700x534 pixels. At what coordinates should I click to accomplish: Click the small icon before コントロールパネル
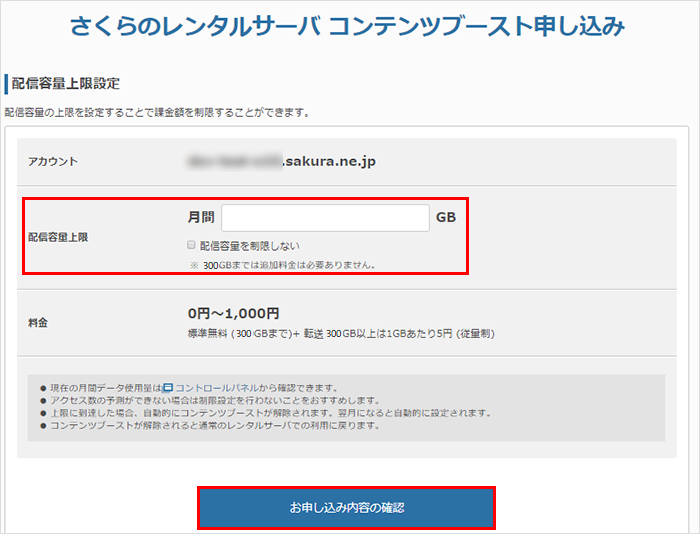pyautogui.click(x=168, y=387)
